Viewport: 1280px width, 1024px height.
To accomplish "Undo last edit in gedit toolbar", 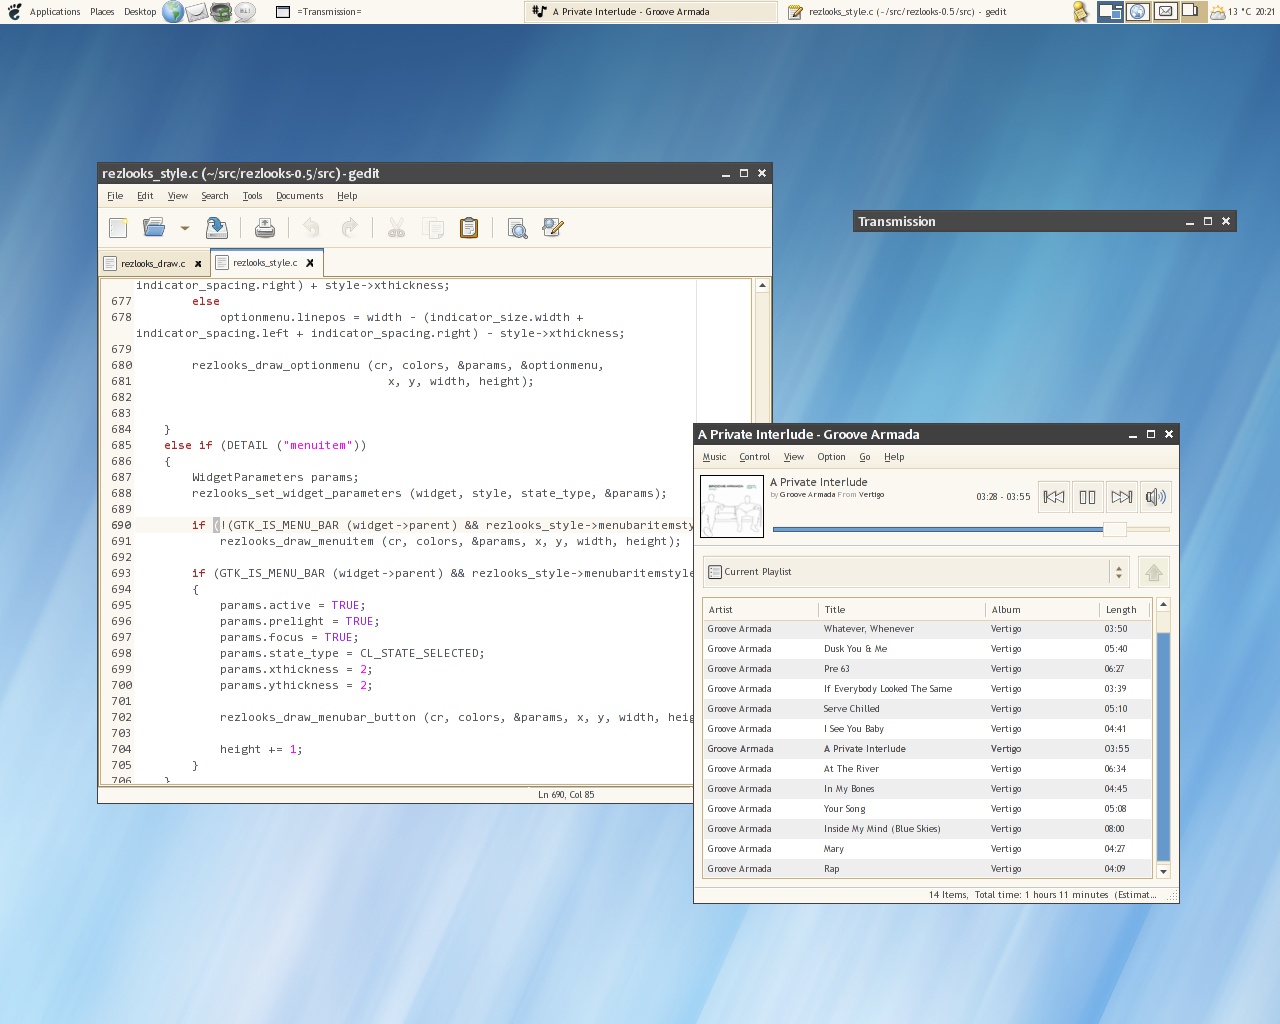I will point(312,228).
